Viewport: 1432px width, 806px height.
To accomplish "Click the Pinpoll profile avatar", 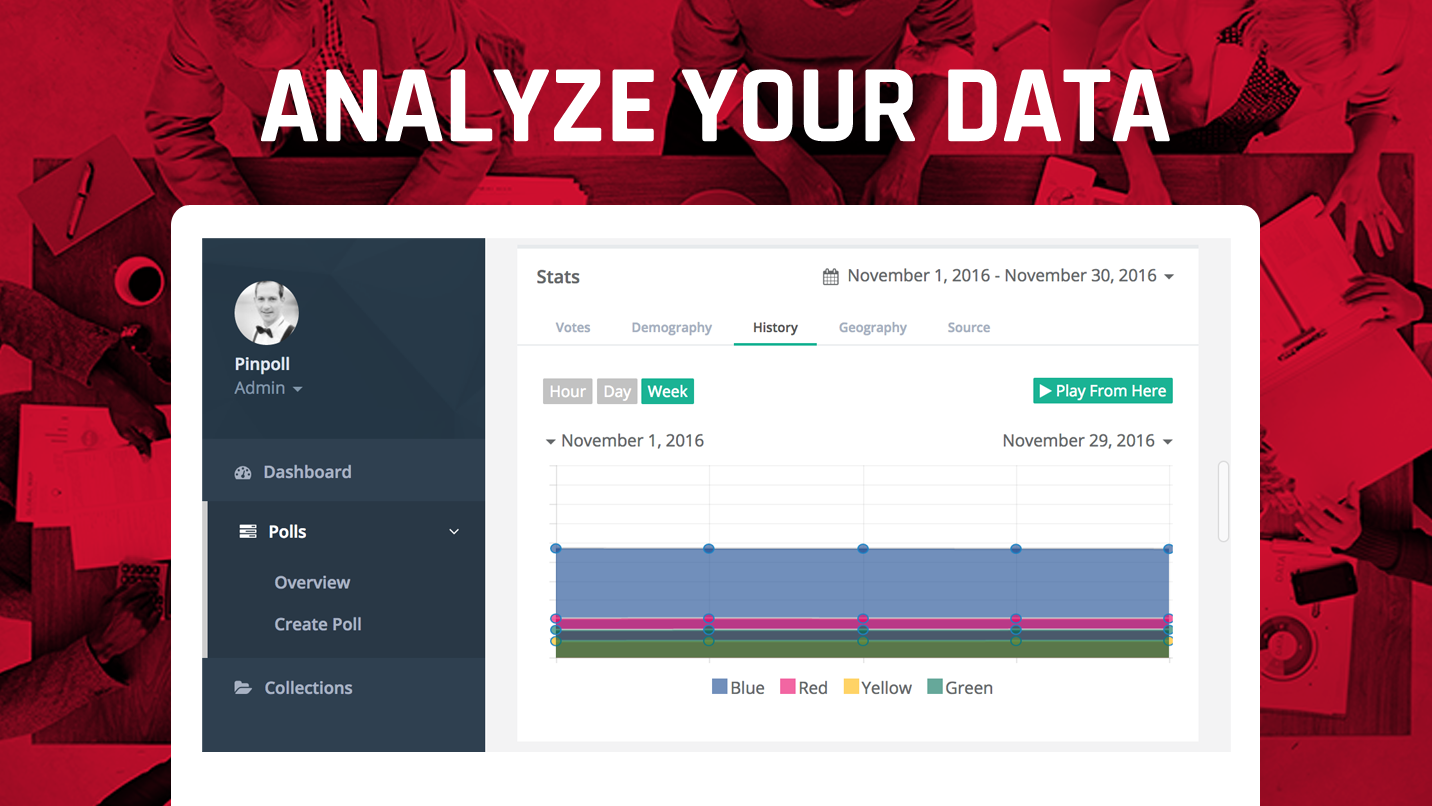I will (x=266, y=313).
